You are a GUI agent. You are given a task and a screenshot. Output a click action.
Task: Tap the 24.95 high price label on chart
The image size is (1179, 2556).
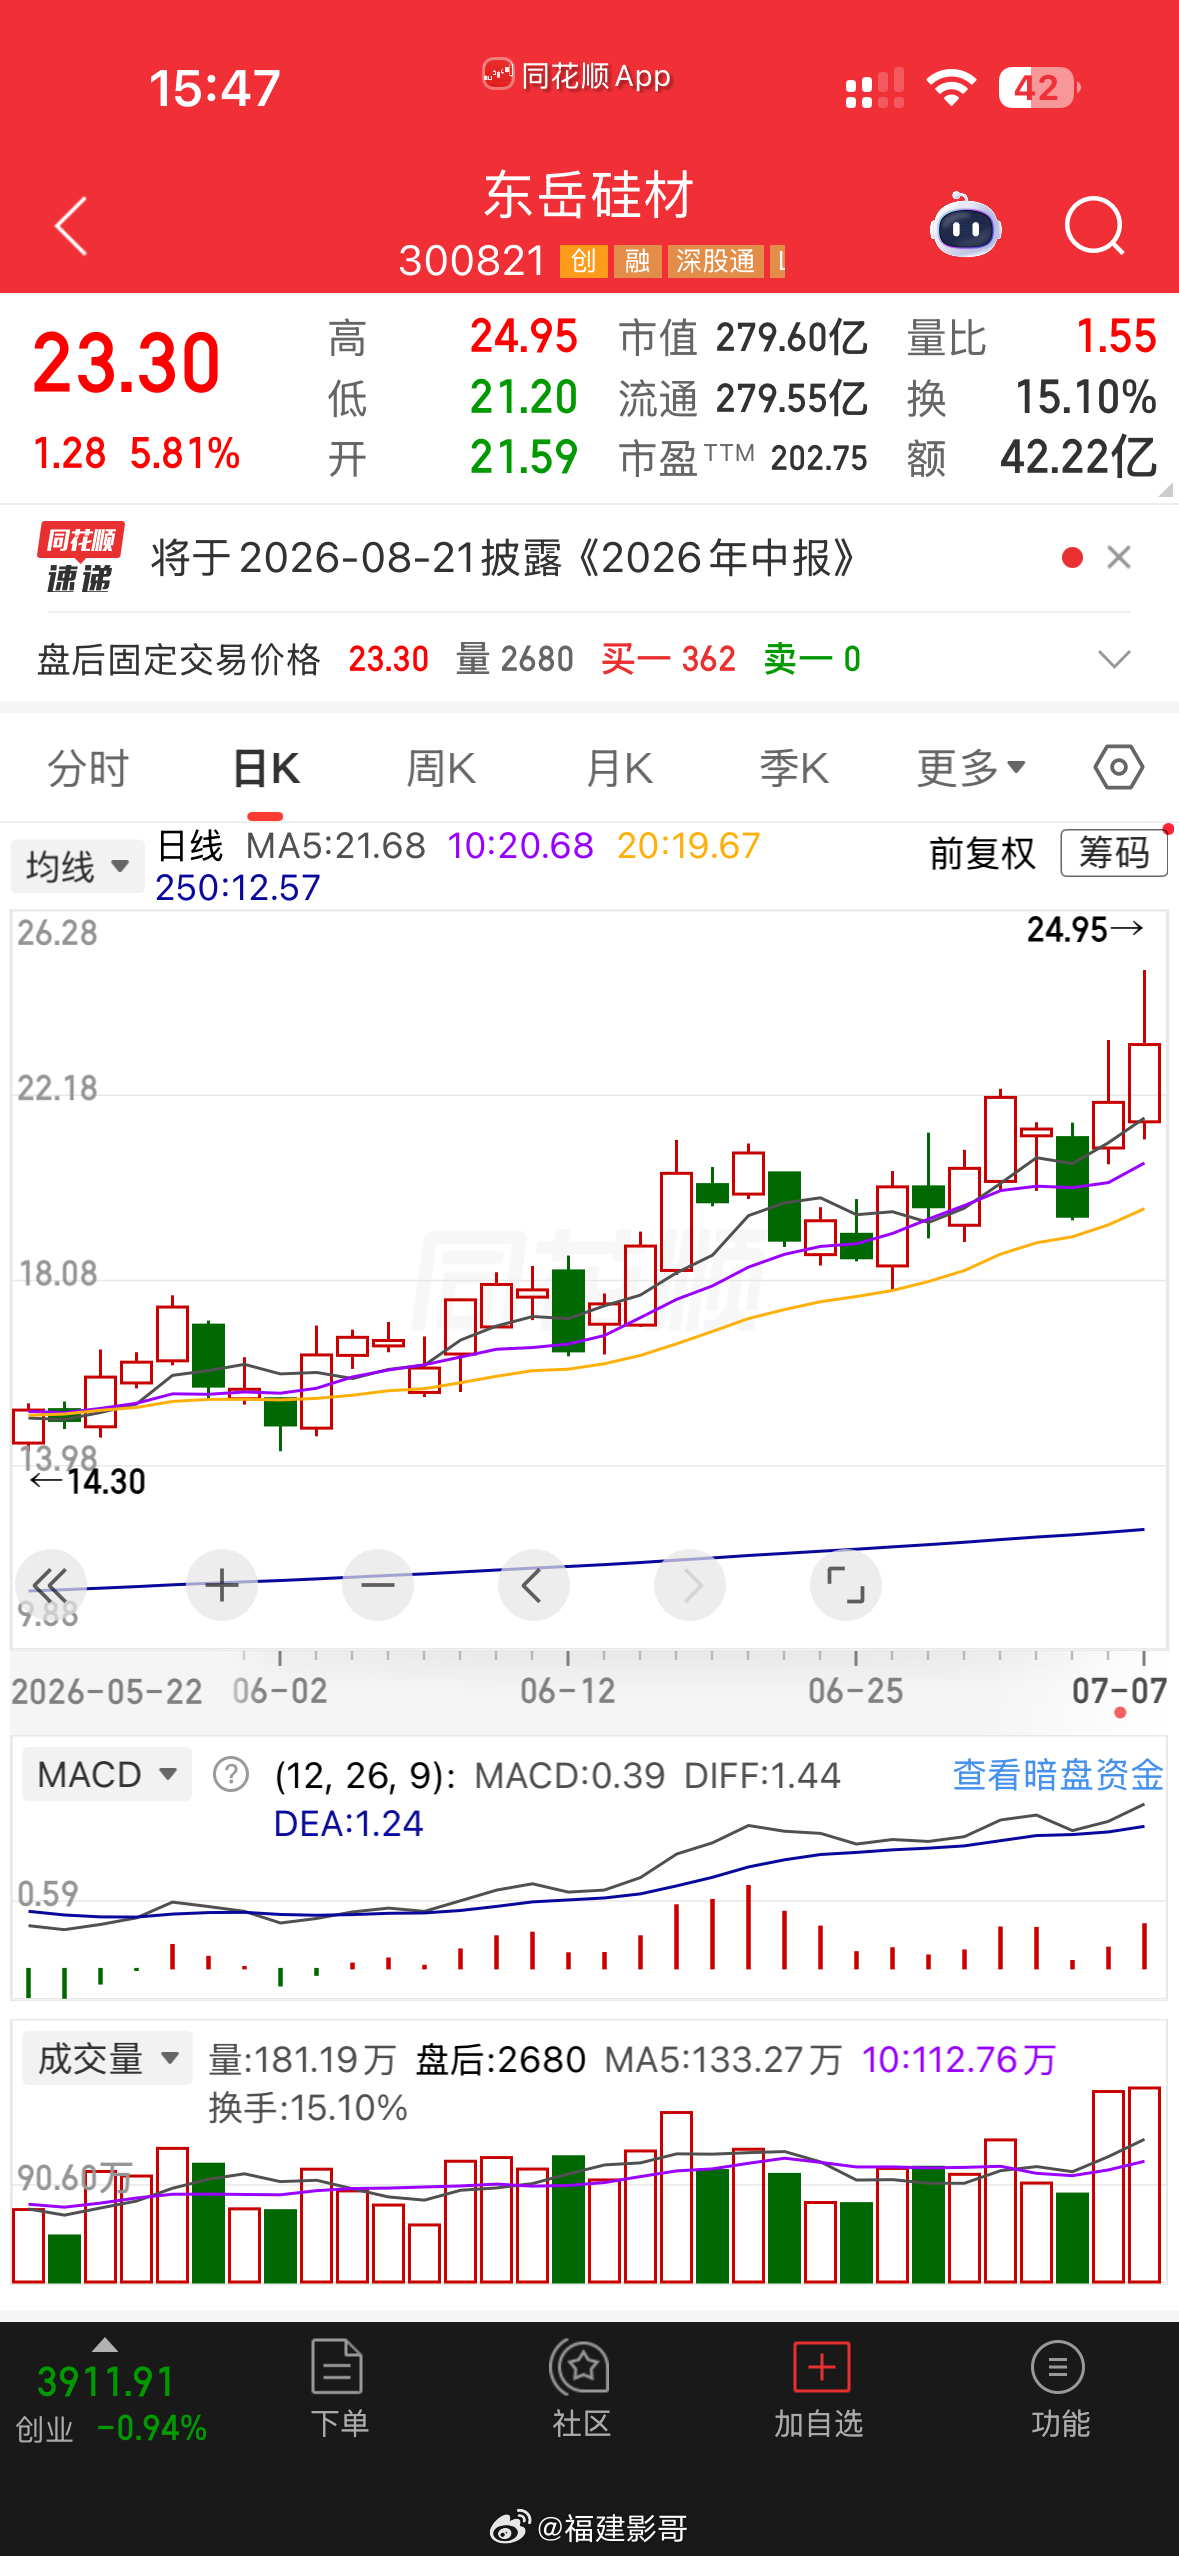click(x=1084, y=930)
